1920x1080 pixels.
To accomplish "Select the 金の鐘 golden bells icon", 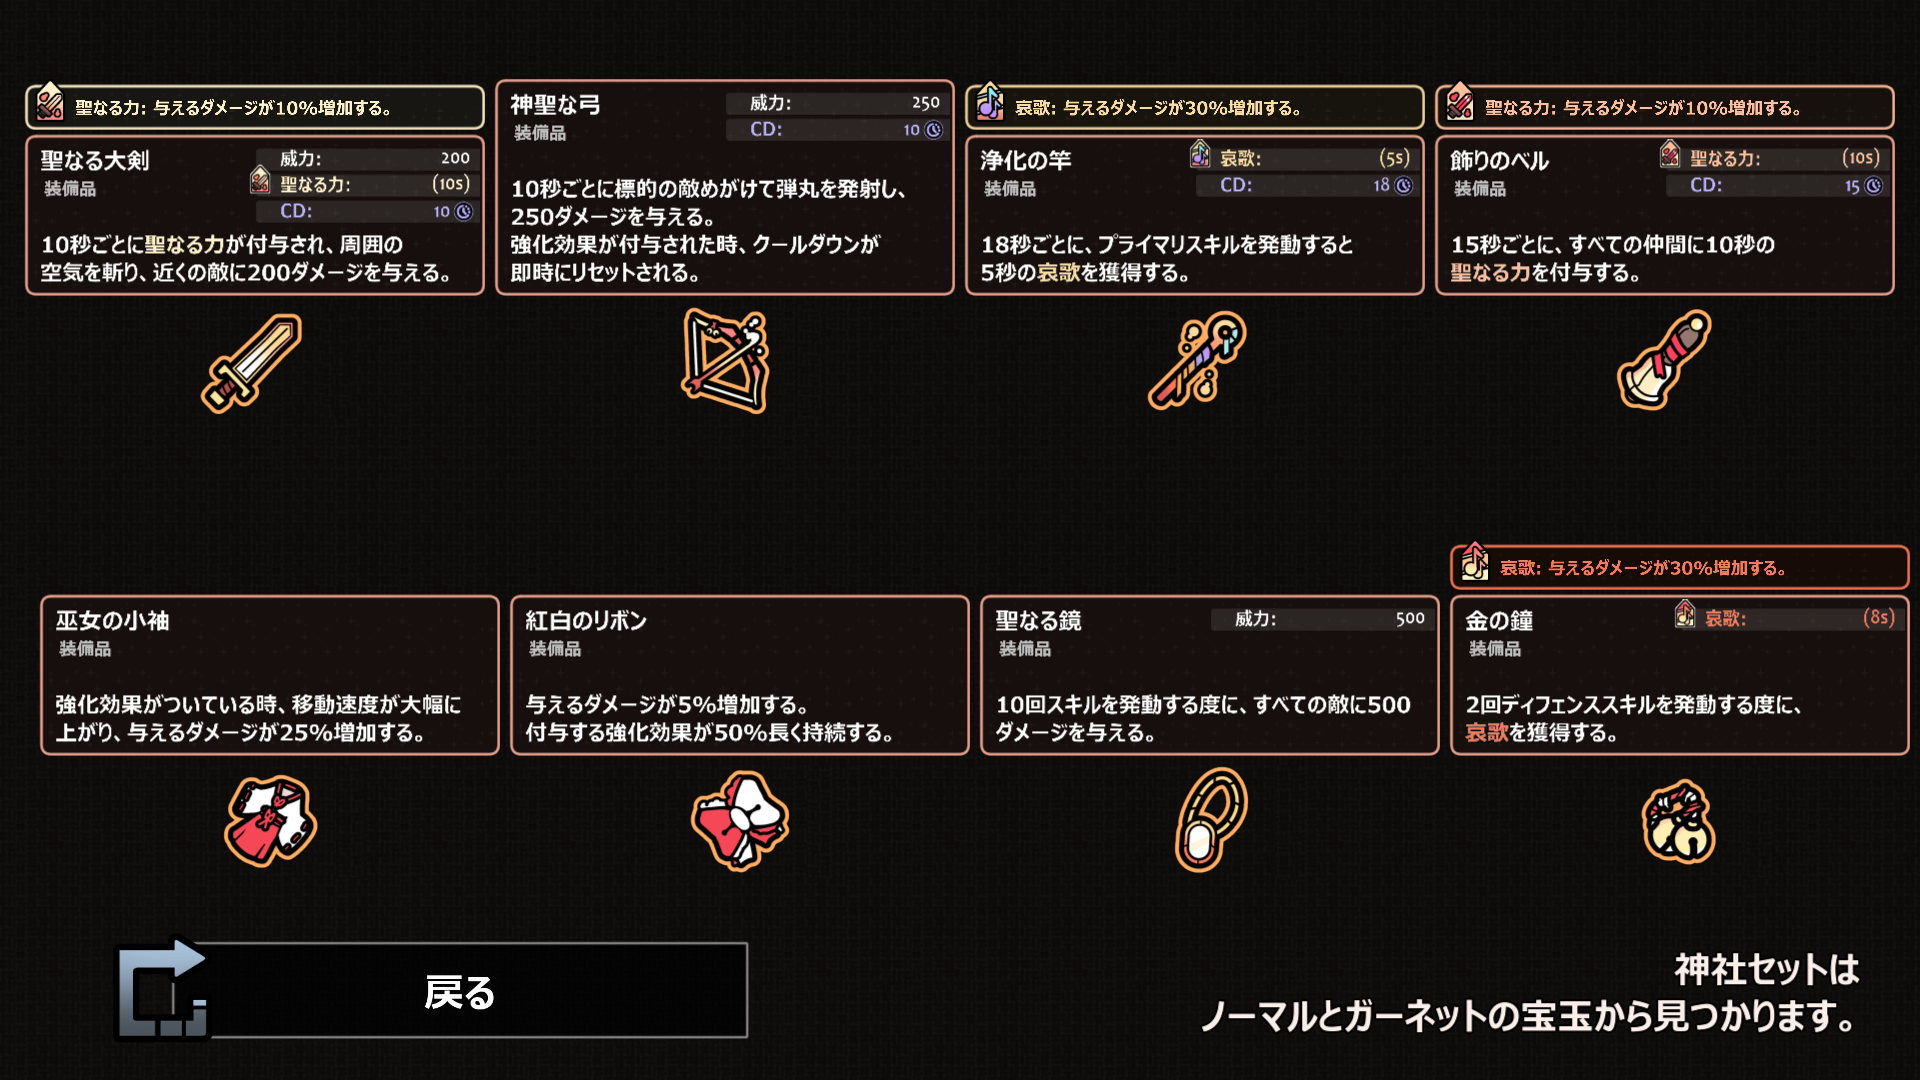I will click(1679, 822).
